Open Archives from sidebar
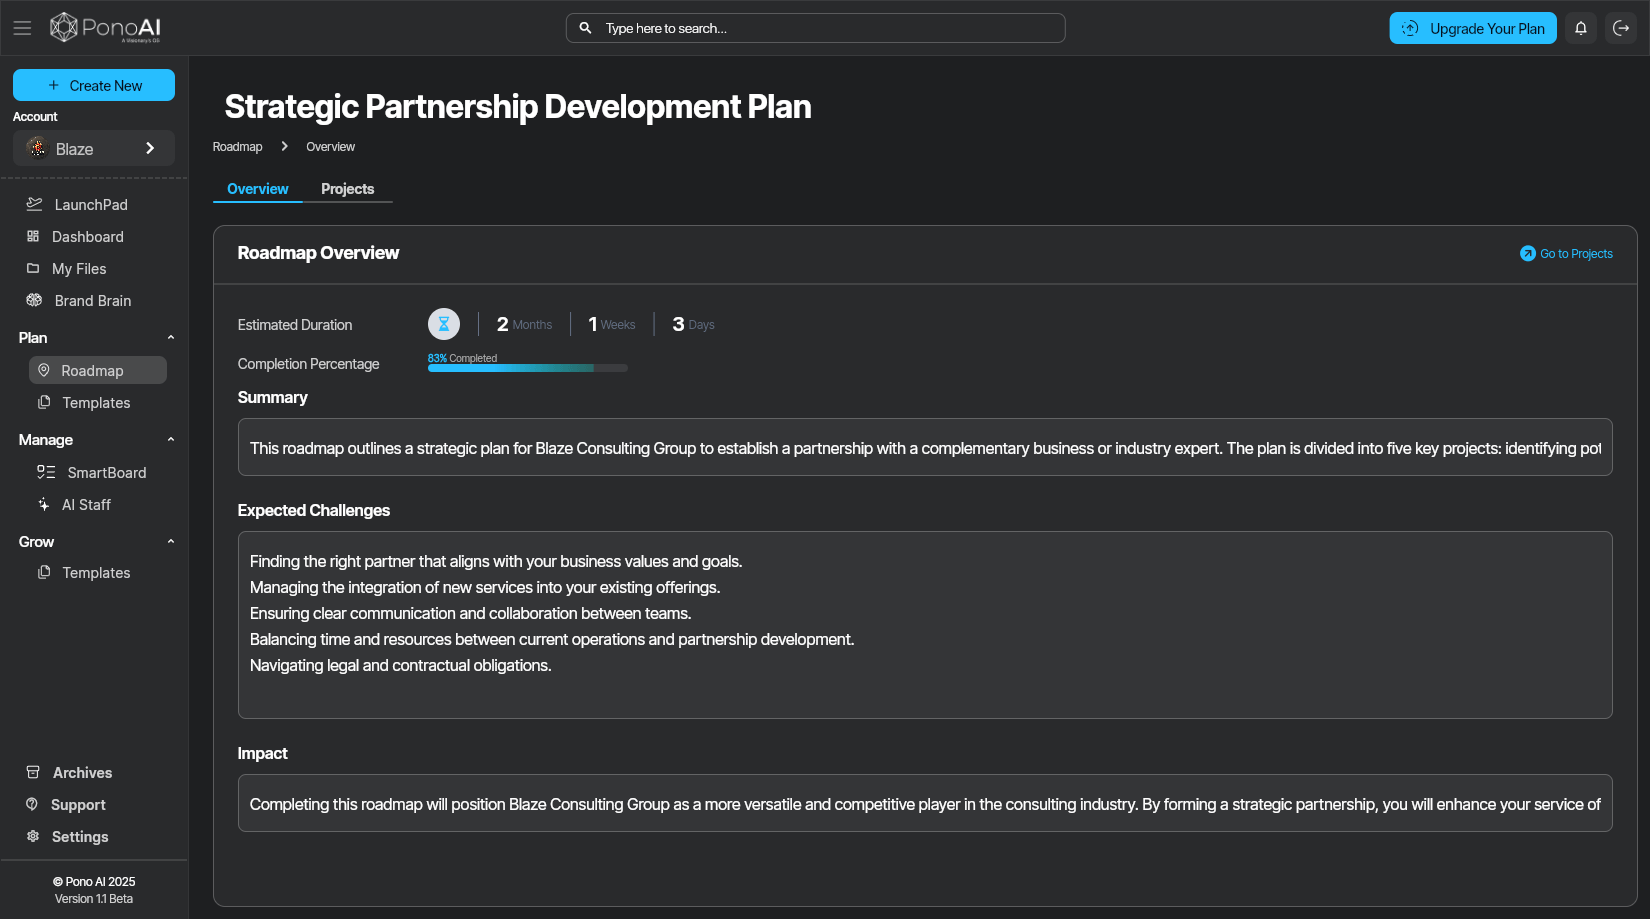The width and height of the screenshot is (1650, 919). (x=82, y=773)
